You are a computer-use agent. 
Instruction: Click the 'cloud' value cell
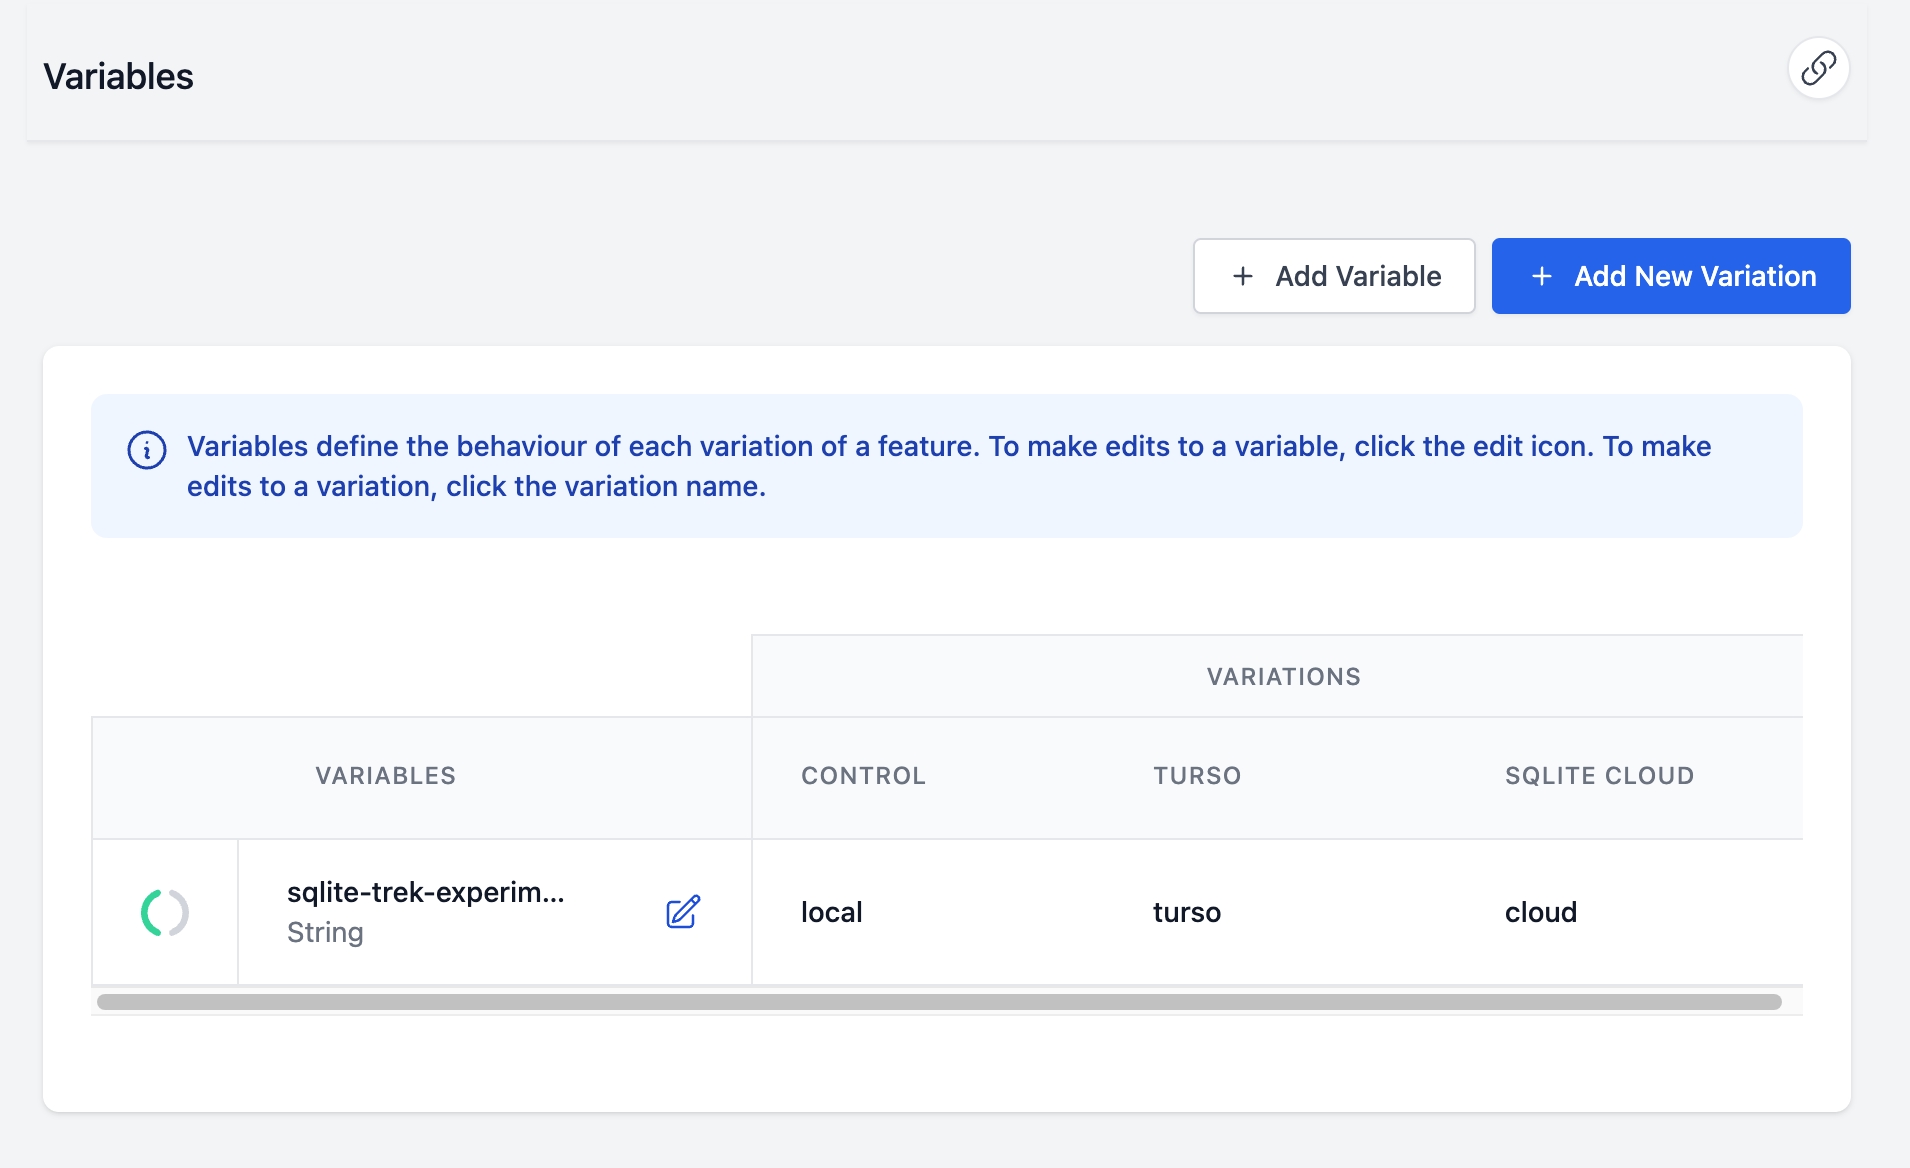(1540, 912)
